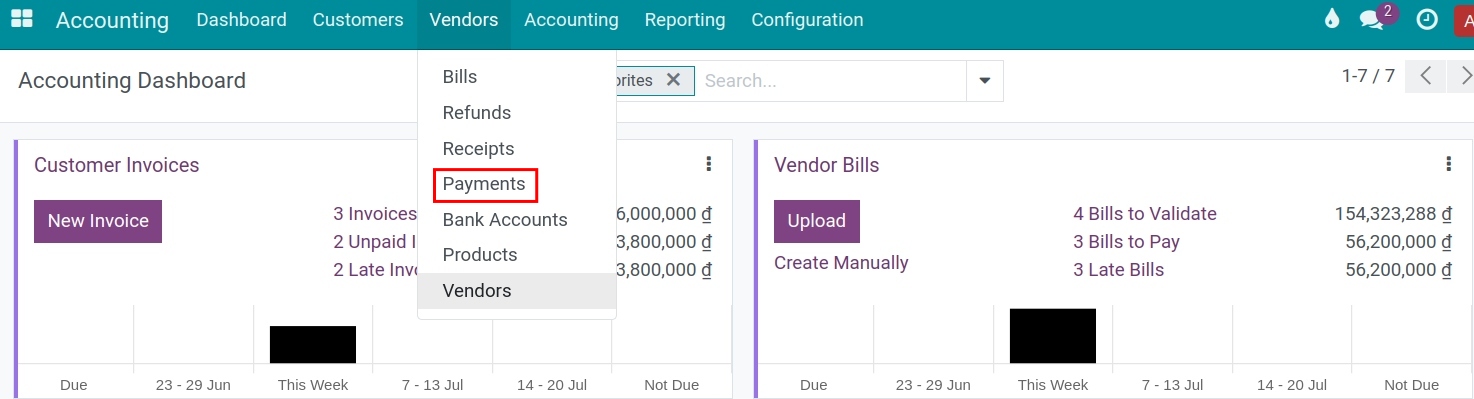
Task: Open the Vendors top menu
Action: pyautogui.click(x=464, y=20)
